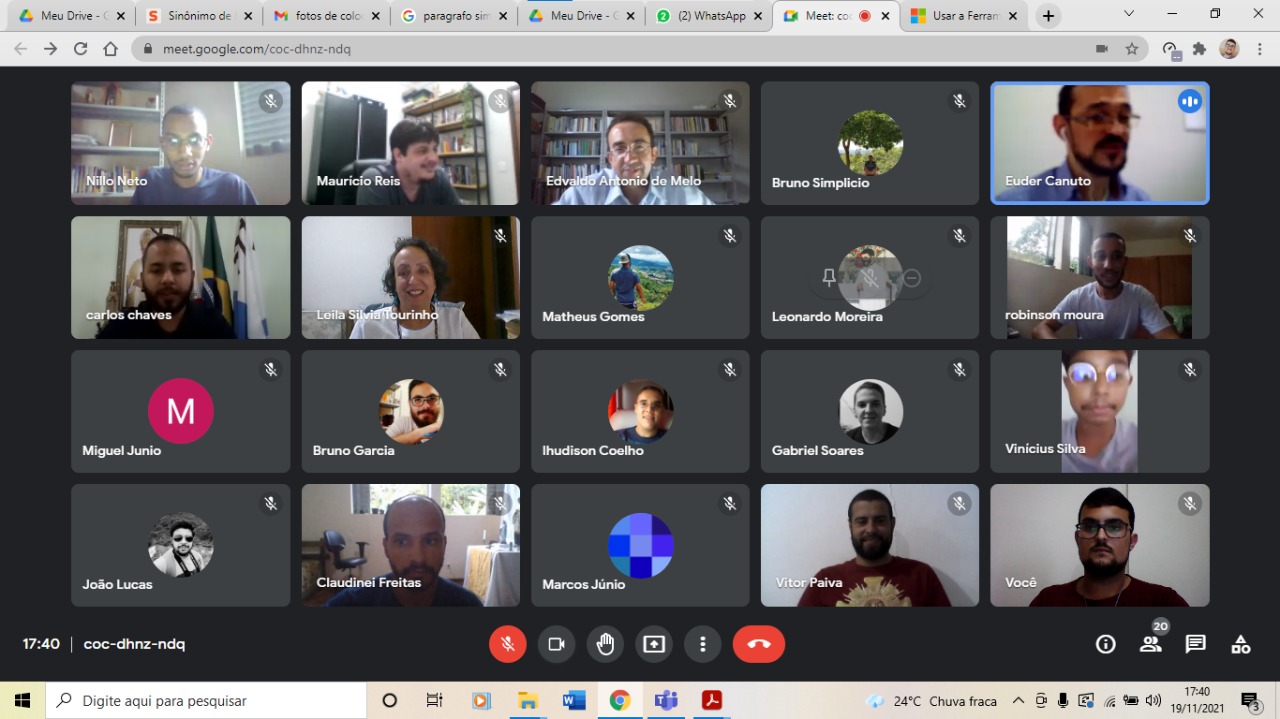The width and height of the screenshot is (1280, 719).
Task: Expand the Chrome tab search chevron
Action: coord(1129,15)
